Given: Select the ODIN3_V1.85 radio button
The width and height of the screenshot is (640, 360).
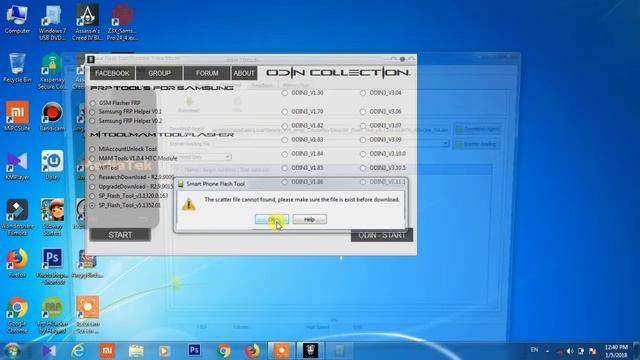Looking at the screenshot, I should [284, 168].
